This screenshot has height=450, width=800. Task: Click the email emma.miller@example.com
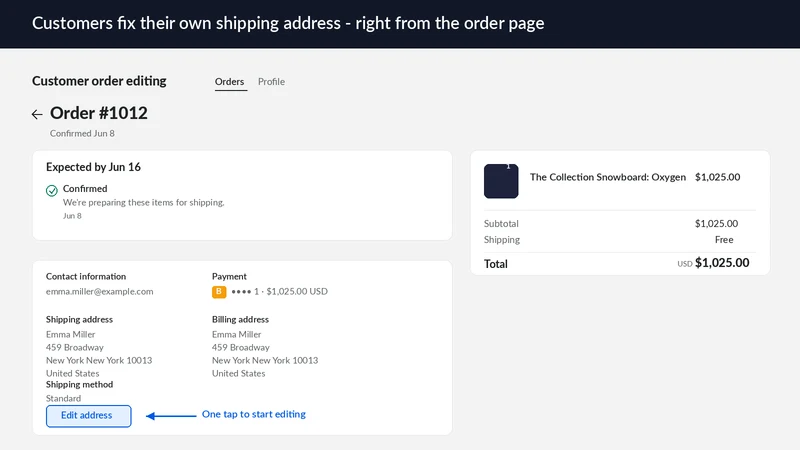click(99, 291)
